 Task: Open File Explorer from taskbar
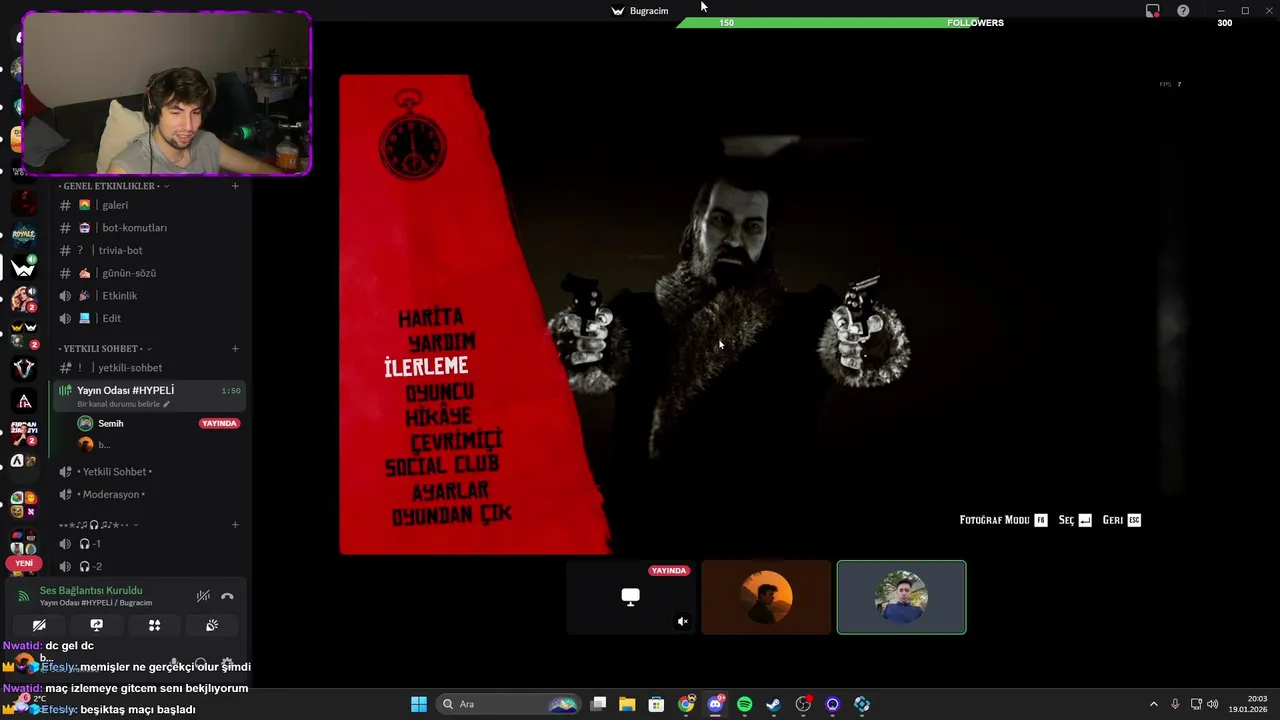[627, 704]
